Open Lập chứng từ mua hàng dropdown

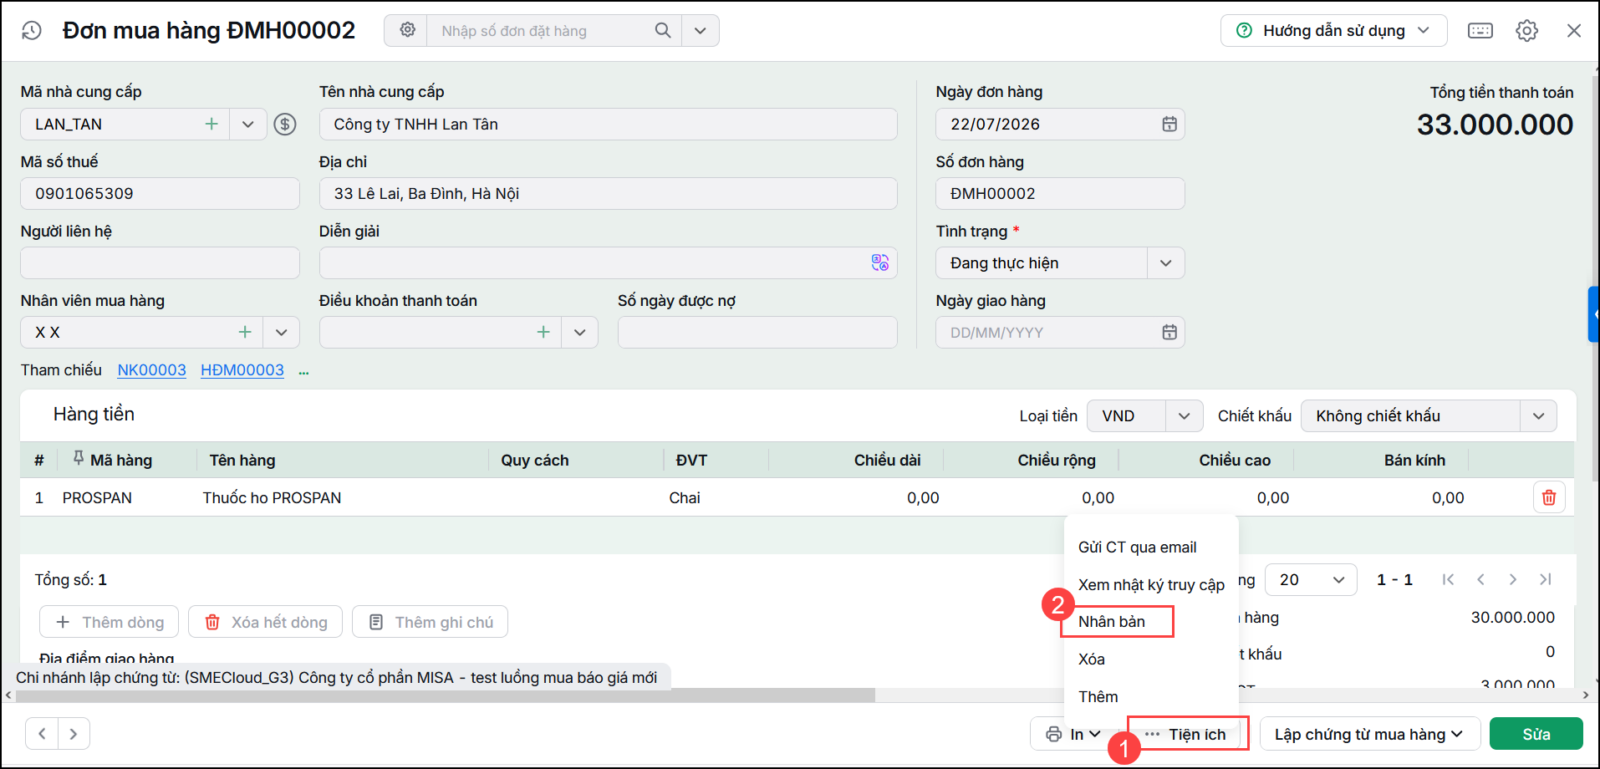[1369, 734]
